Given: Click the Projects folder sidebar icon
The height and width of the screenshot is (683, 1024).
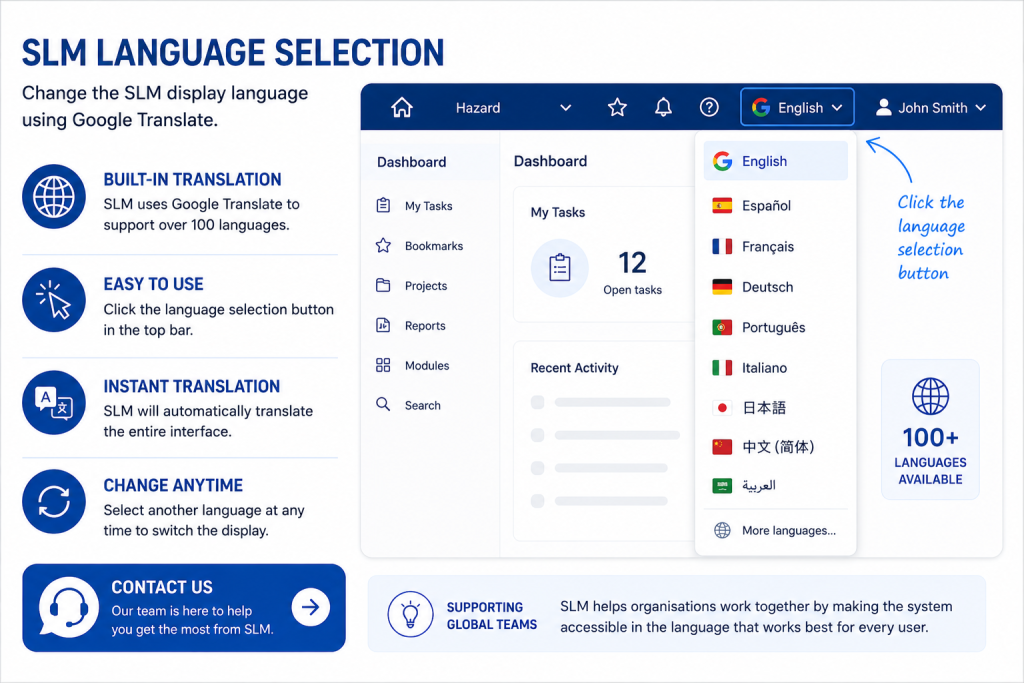Looking at the screenshot, I should [383, 285].
